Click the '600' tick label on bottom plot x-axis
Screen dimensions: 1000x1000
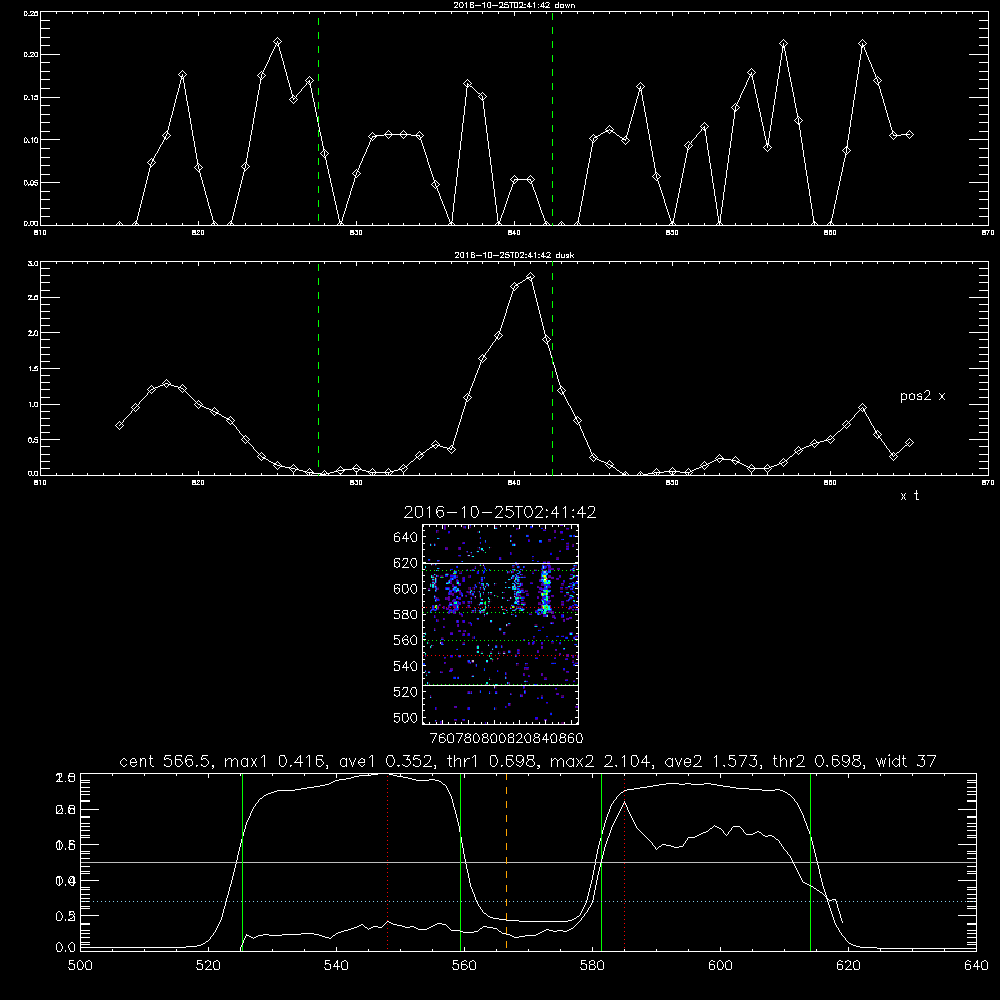720,966
